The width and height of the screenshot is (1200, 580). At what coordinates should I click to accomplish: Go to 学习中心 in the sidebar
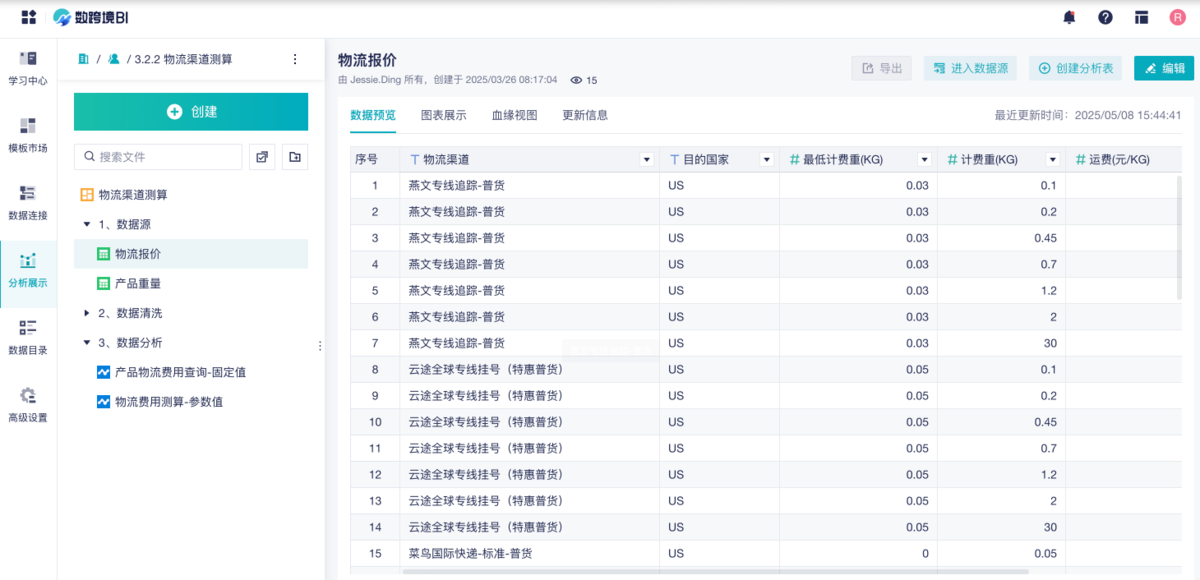click(28, 67)
